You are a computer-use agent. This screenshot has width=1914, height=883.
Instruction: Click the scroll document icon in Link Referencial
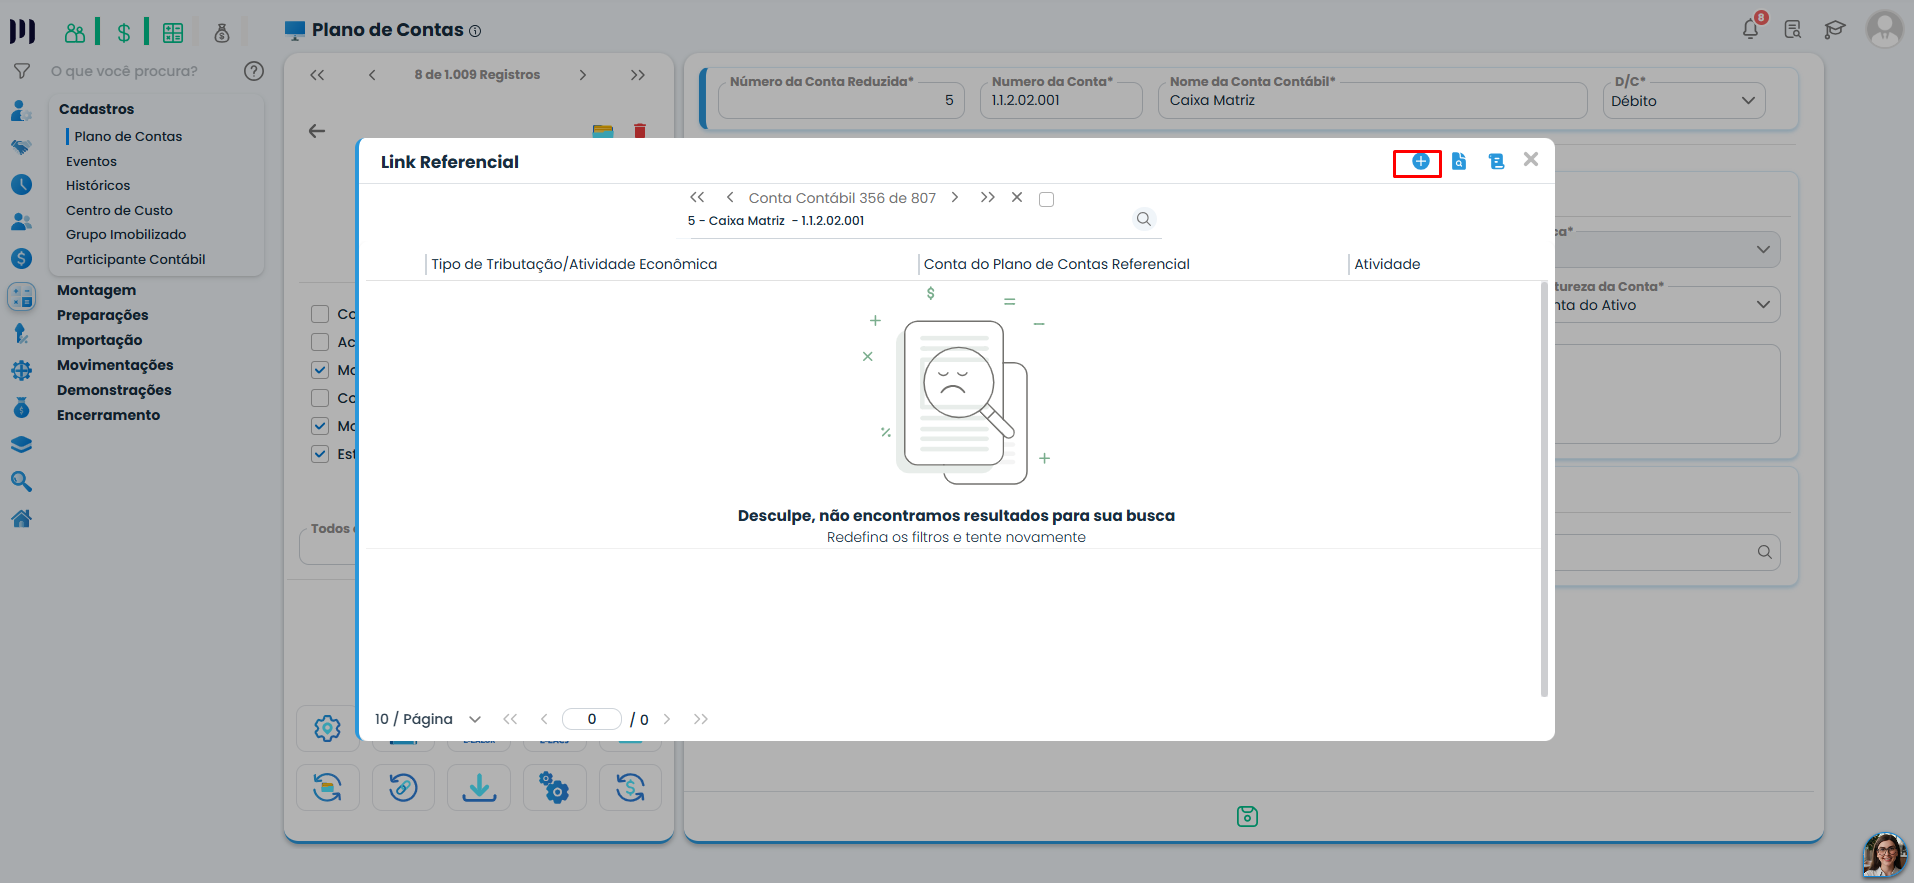point(1496,161)
